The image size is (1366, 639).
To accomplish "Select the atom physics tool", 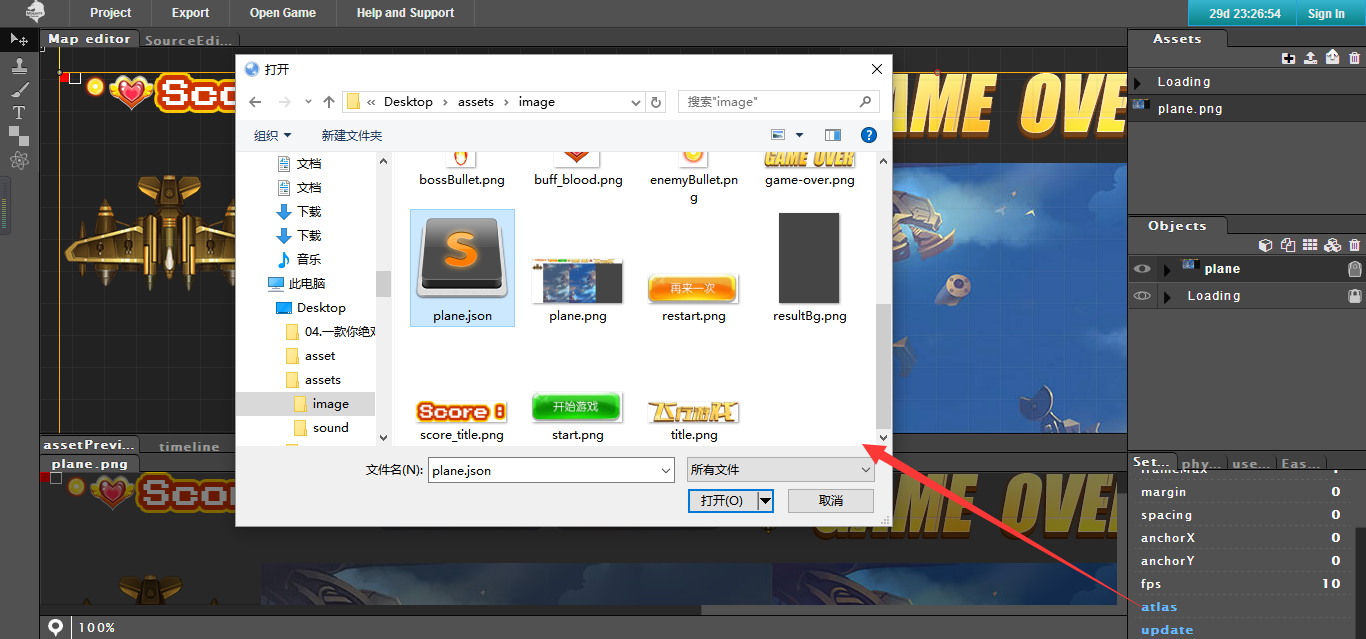I will [x=19, y=160].
